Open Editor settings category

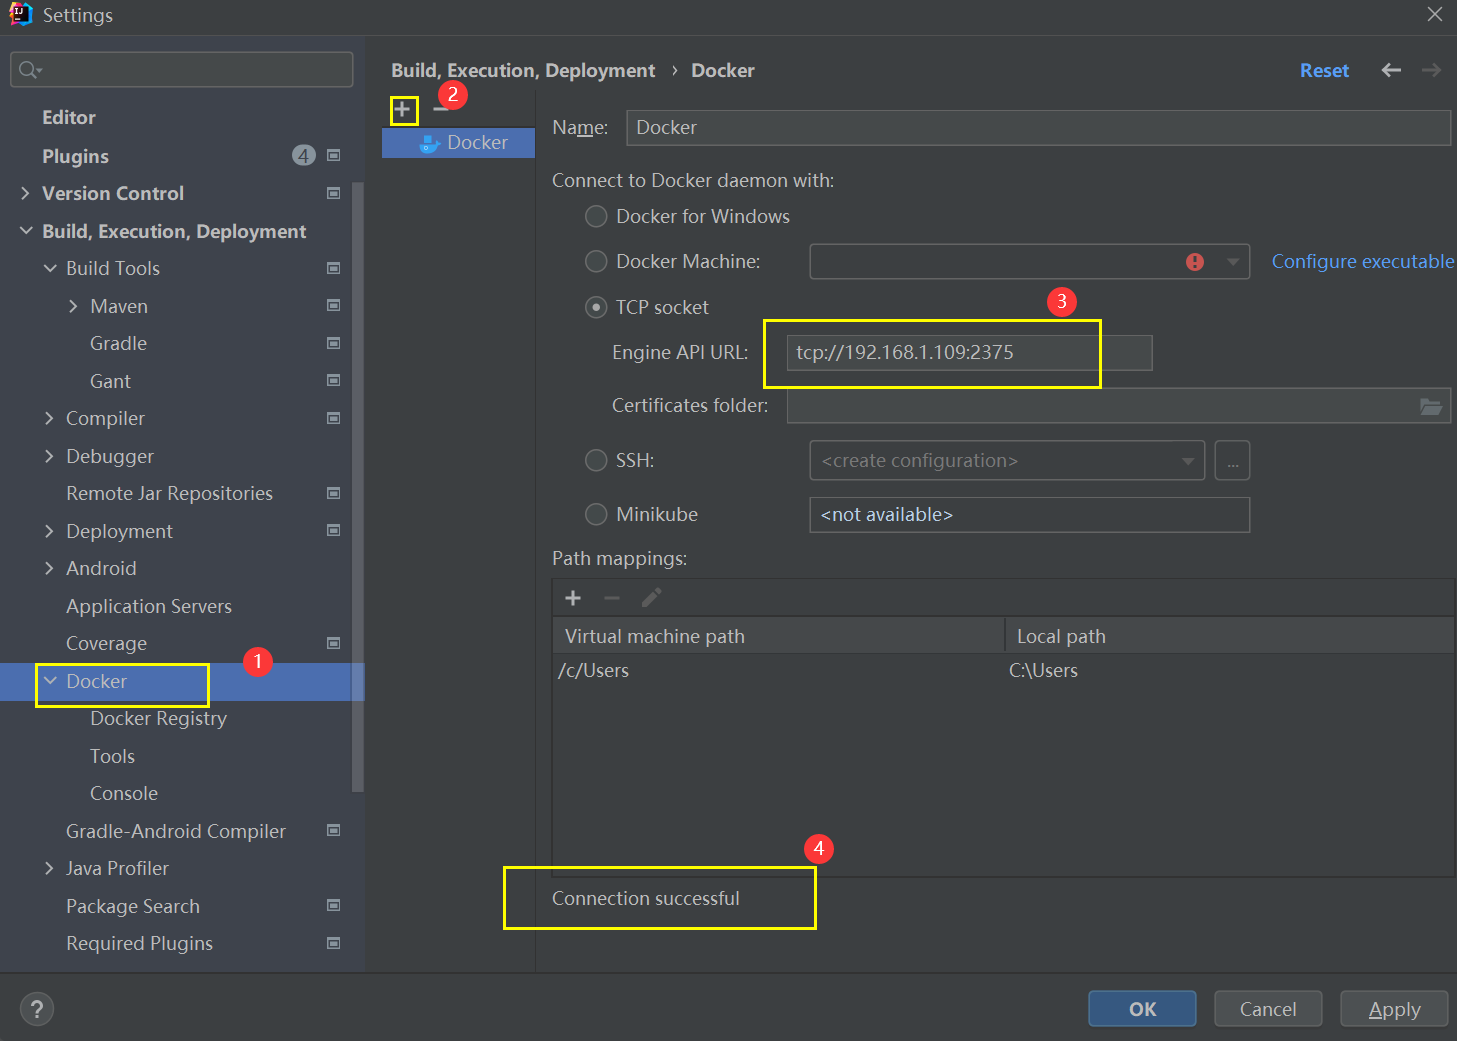pyautogui.click(x=69, y=117)
